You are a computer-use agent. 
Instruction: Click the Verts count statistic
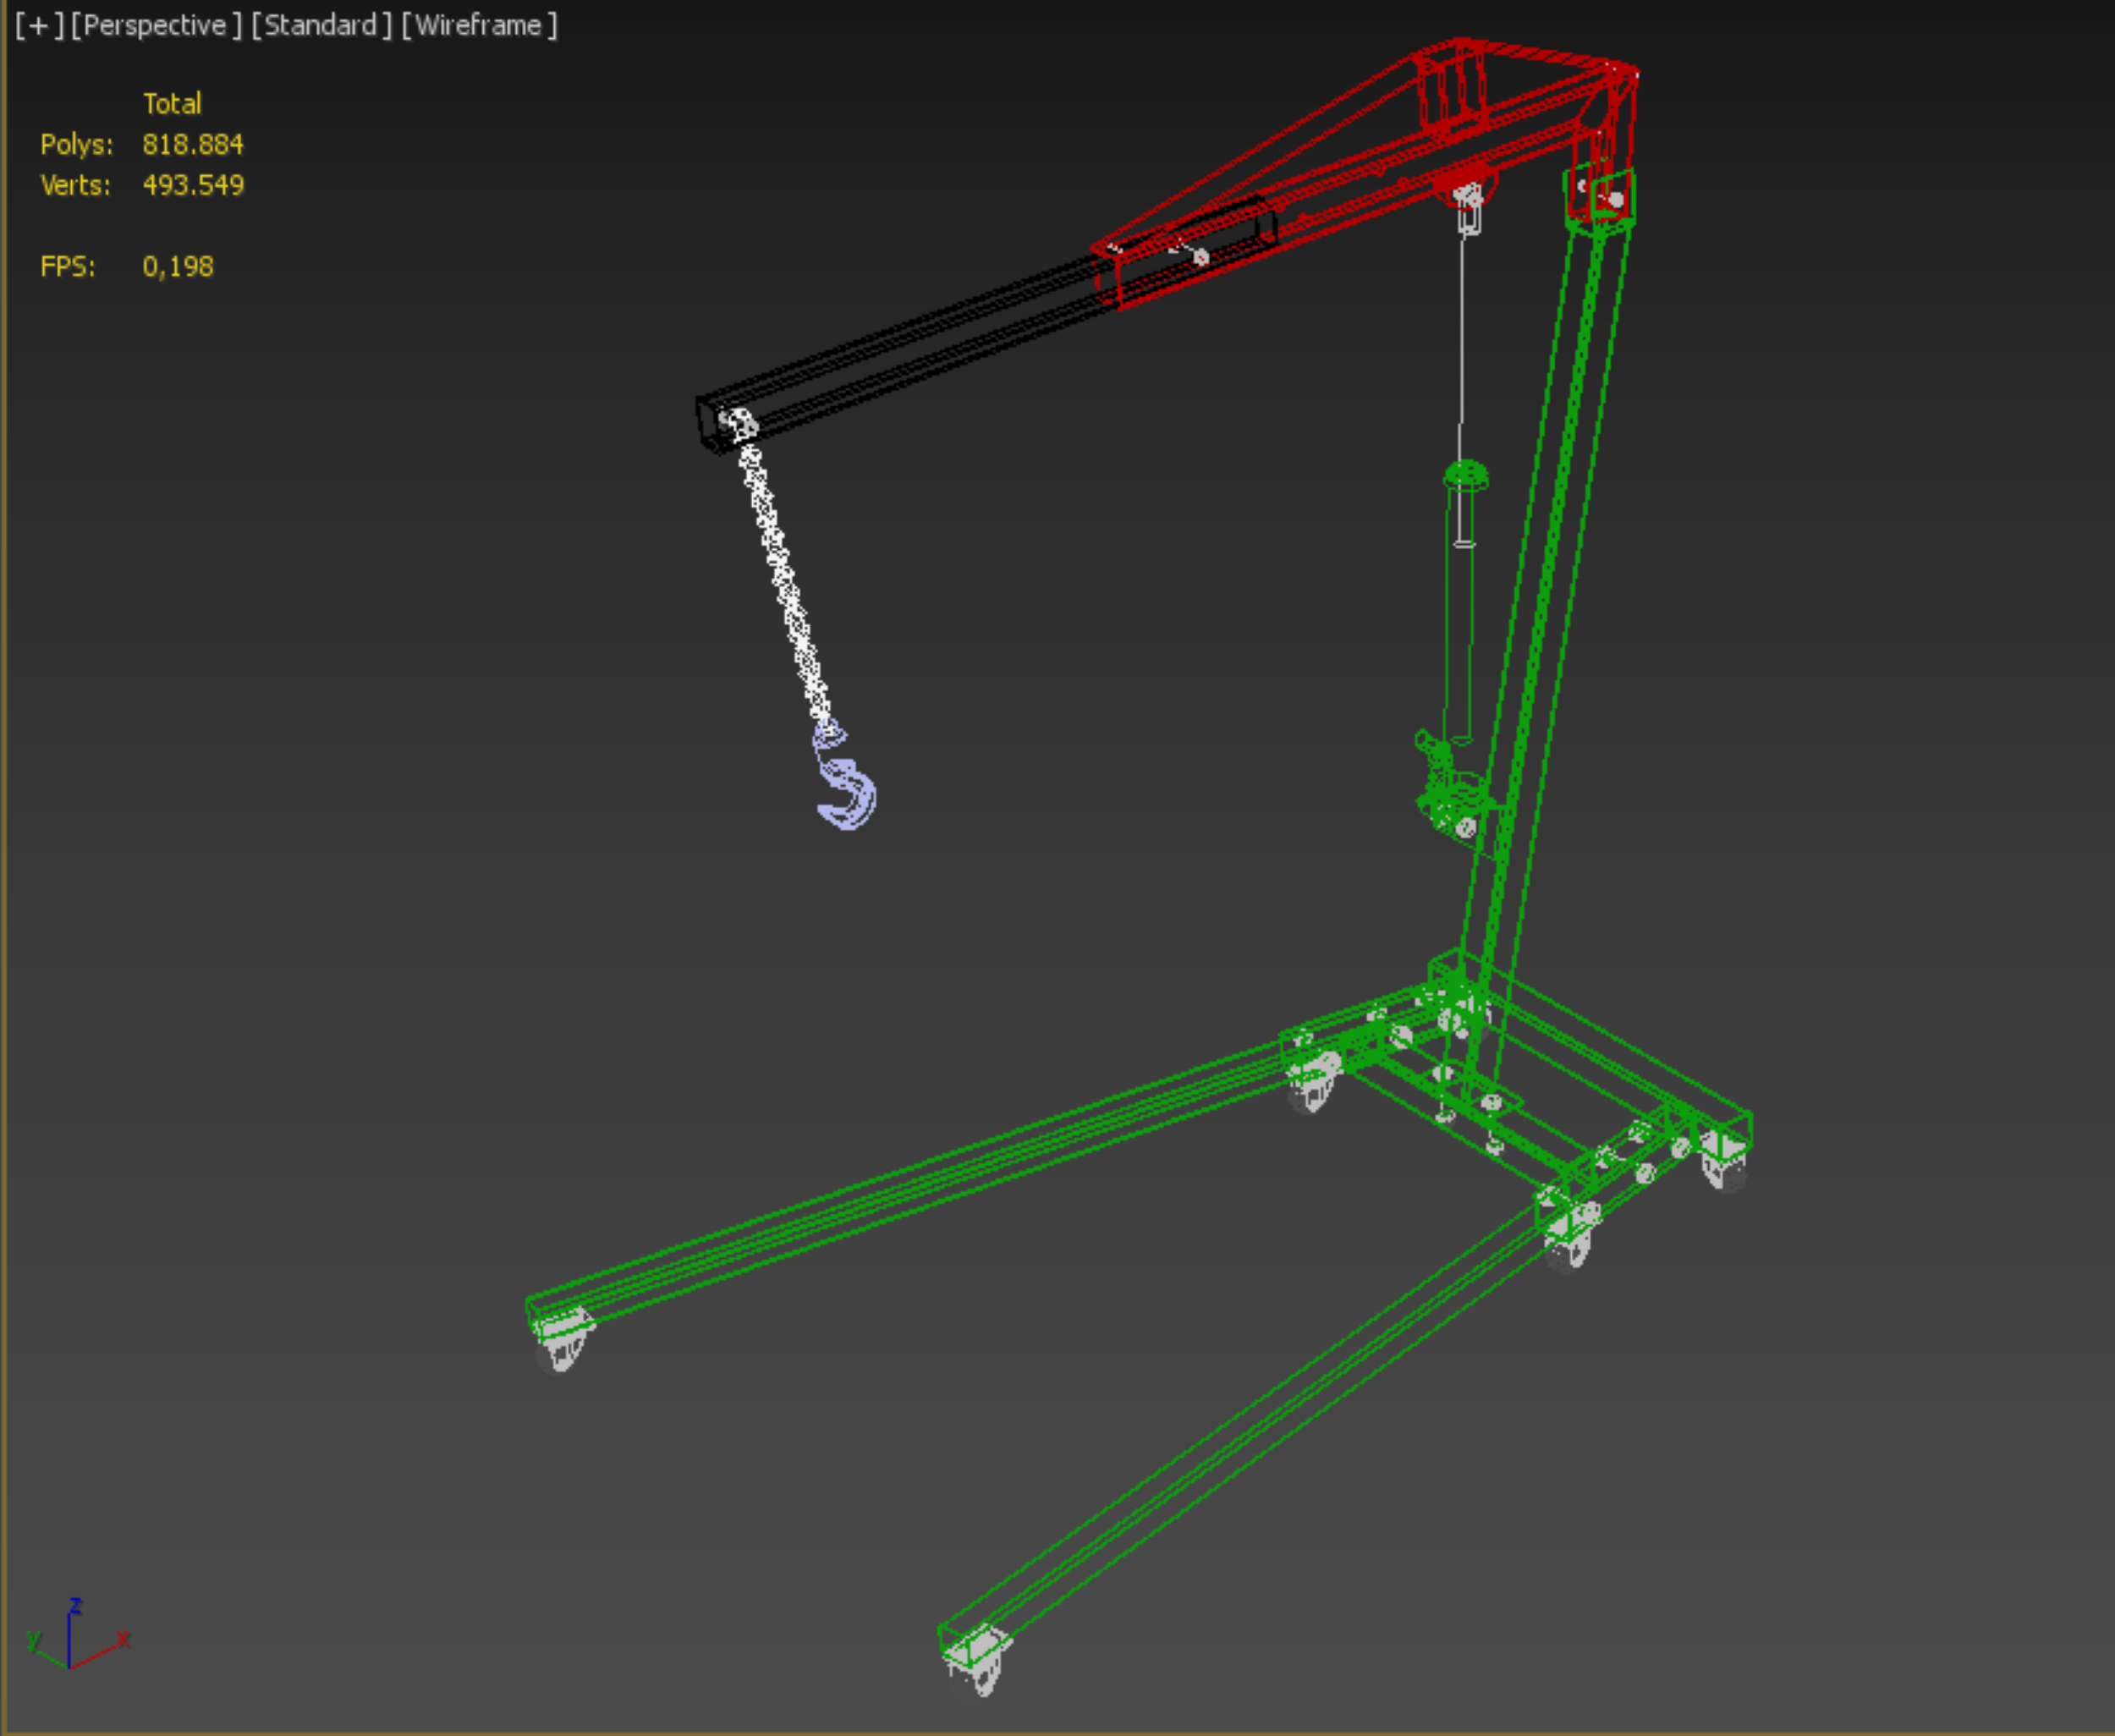(192, 186)
